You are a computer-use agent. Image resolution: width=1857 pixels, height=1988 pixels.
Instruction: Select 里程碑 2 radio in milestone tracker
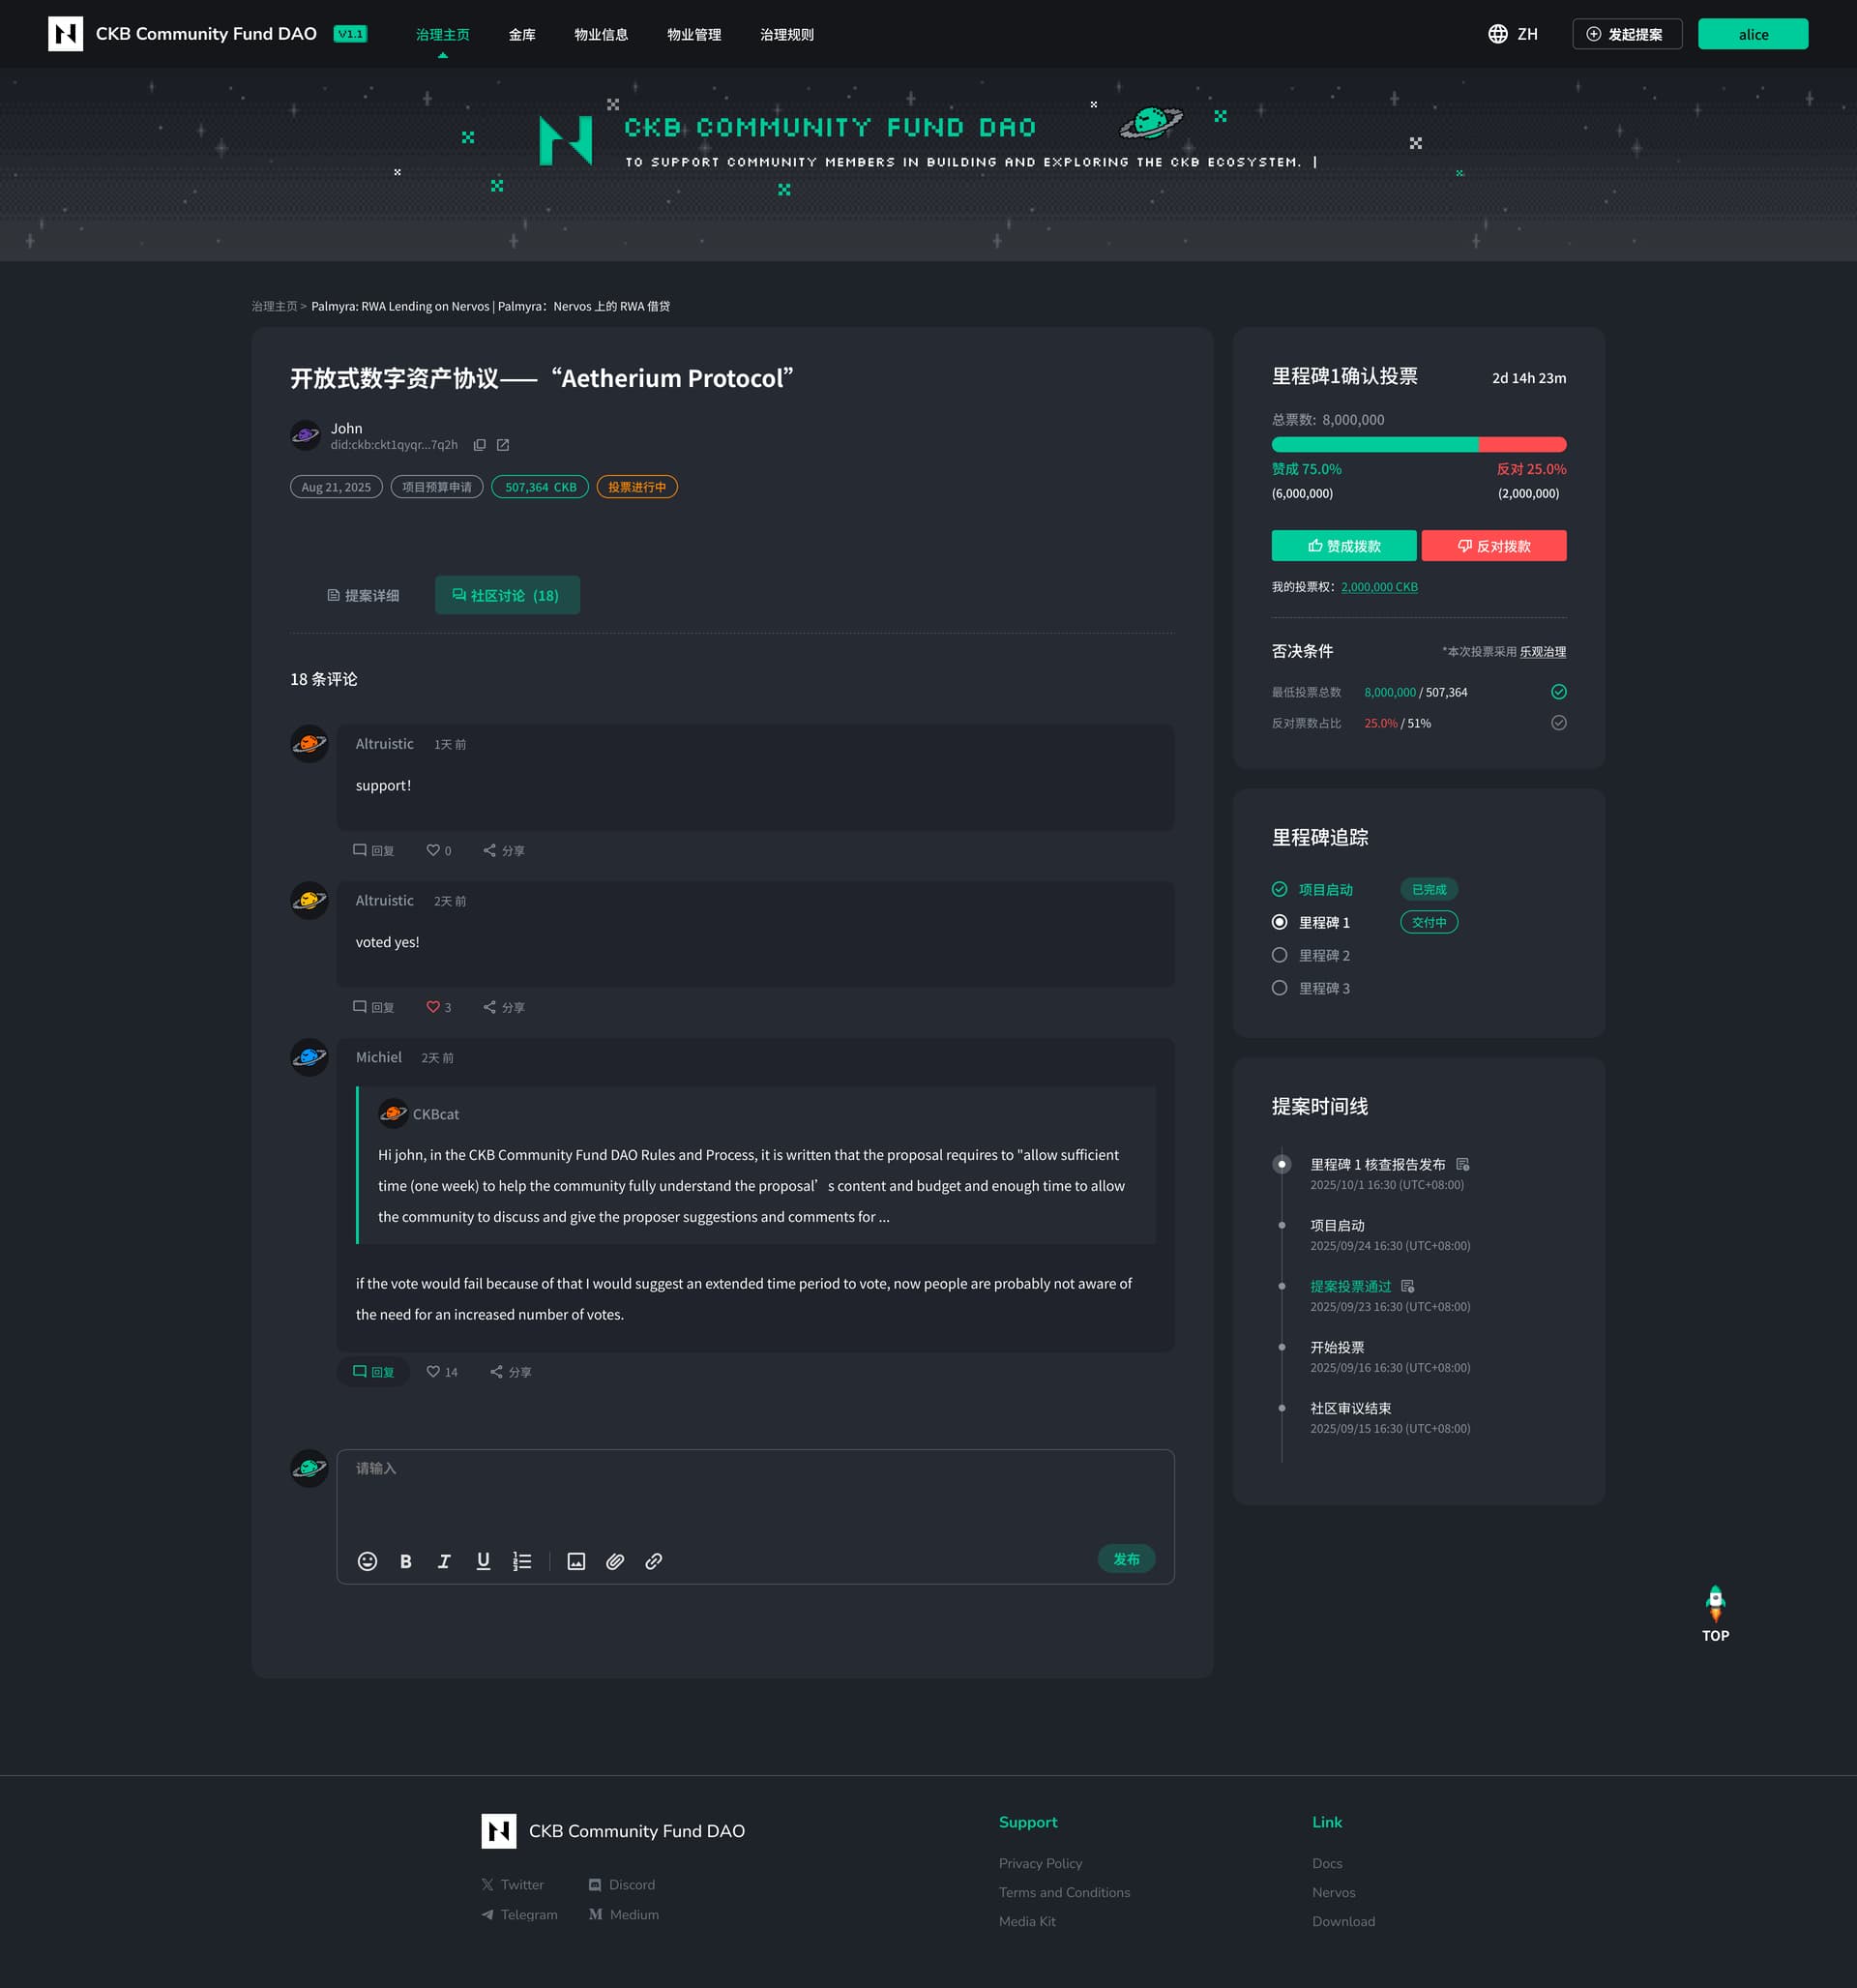tap(1279, 955)
